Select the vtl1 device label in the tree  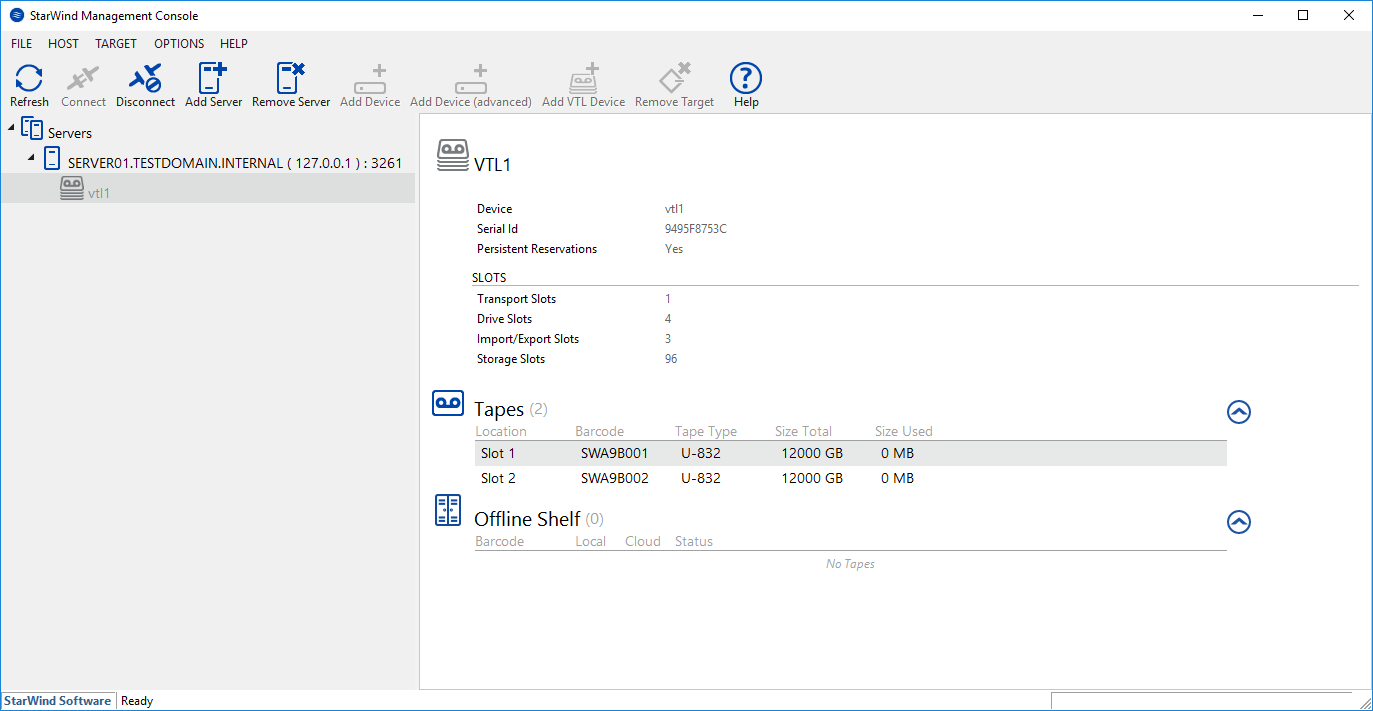point(99,193)
